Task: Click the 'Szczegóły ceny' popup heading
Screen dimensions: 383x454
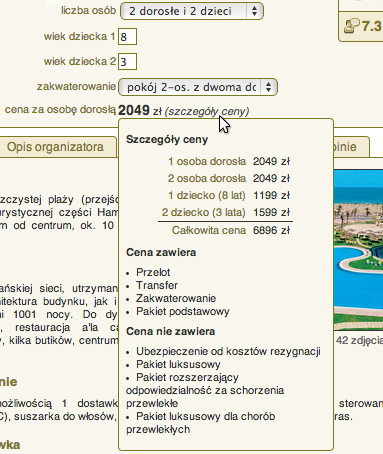Action: (167, 139)
